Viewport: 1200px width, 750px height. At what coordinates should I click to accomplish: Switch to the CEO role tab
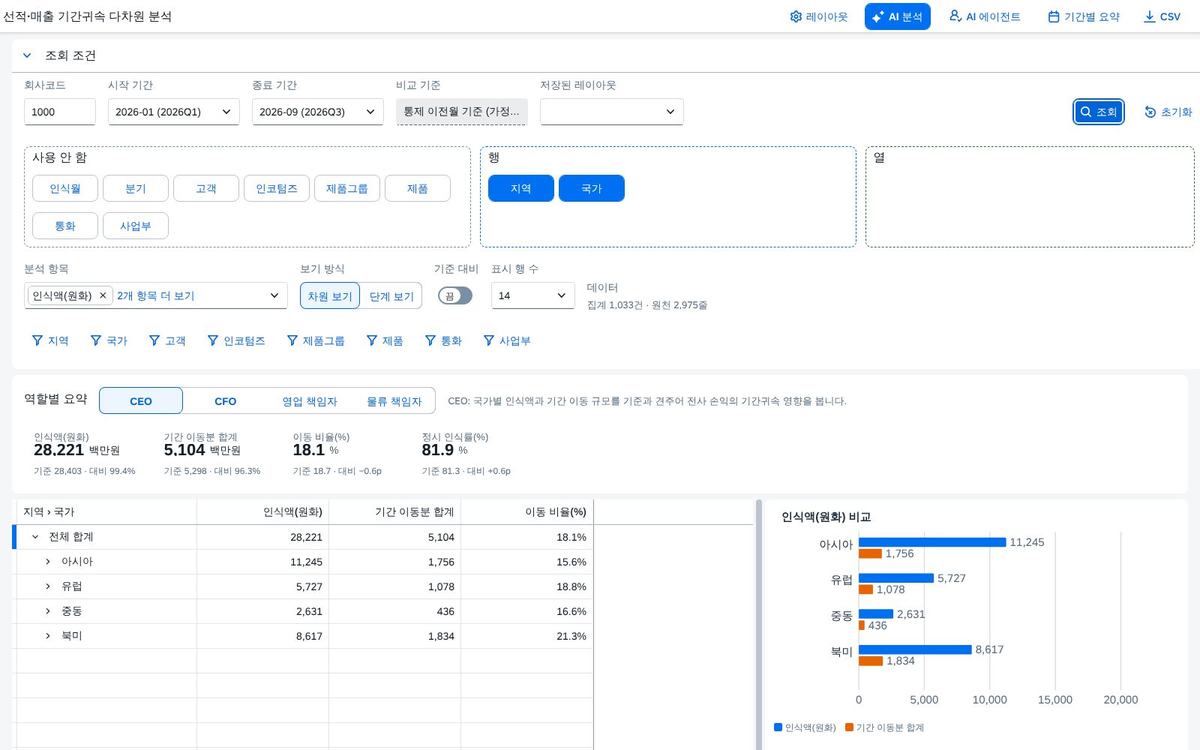pyautogui.click(x=141, y=401)
